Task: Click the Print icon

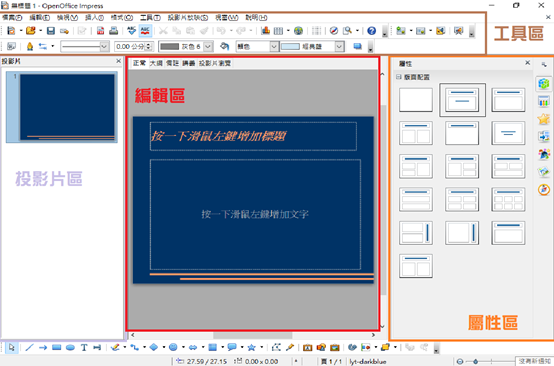Action: 113,31
